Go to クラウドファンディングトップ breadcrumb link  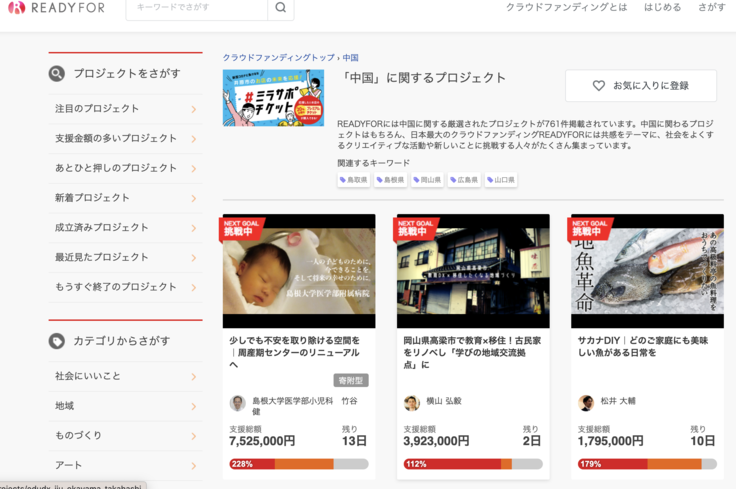pyautogui.click(x=279, y=58)
